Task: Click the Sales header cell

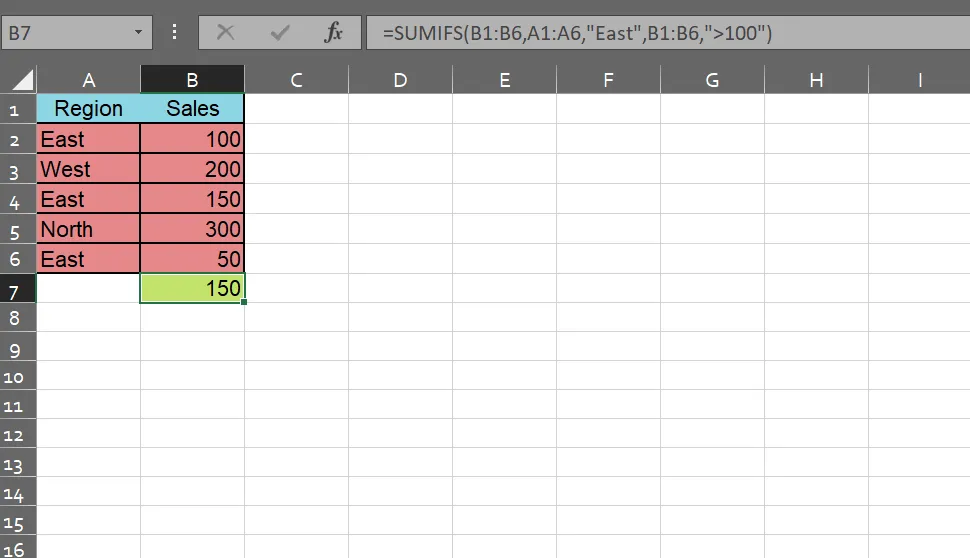Action: pos(192,108)
